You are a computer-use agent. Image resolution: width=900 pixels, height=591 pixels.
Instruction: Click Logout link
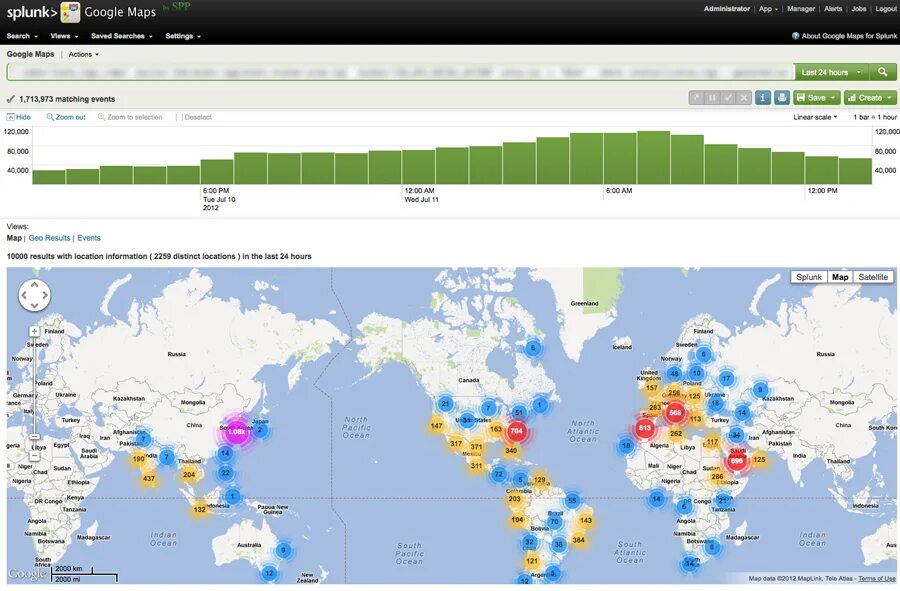886,9
